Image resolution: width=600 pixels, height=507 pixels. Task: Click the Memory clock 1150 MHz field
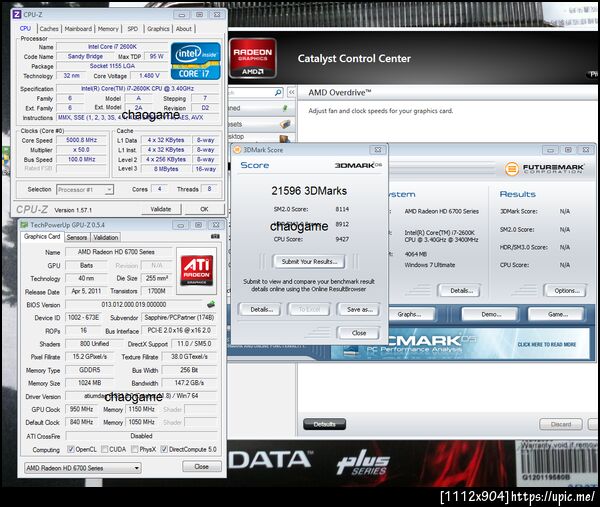pos(142,409)
